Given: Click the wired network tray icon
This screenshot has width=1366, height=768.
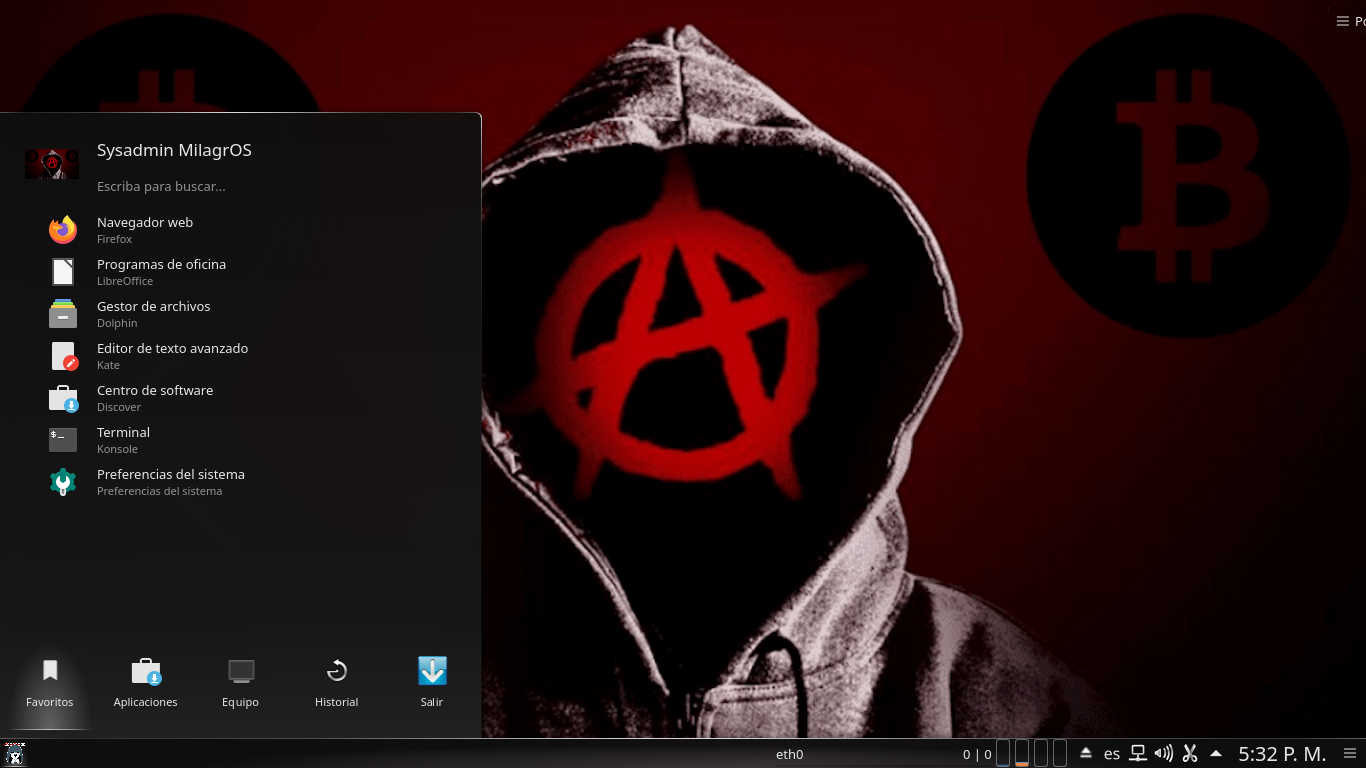Looking at the screenshot, I should (1138, 754).
